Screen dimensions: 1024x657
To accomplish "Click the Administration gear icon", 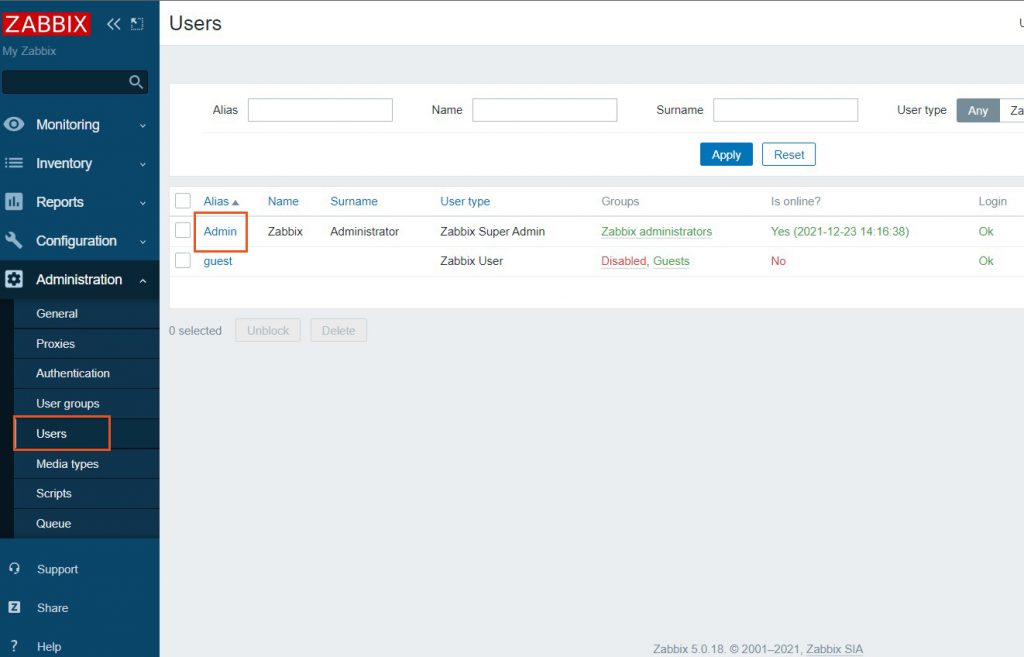I will click(x=14, y=279).
